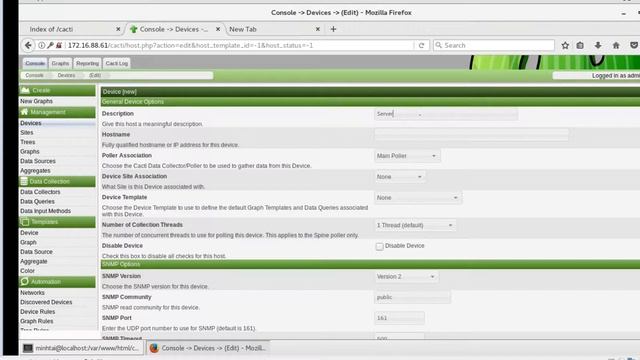Click the Console breadcrumb
The width and height of the screenshot is (640, 360).
coord(34,76)
